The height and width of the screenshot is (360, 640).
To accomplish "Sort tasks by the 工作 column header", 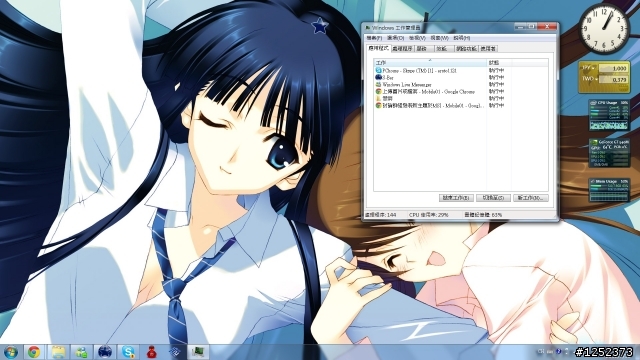I will pyautogui.click(x=430, y=63).
